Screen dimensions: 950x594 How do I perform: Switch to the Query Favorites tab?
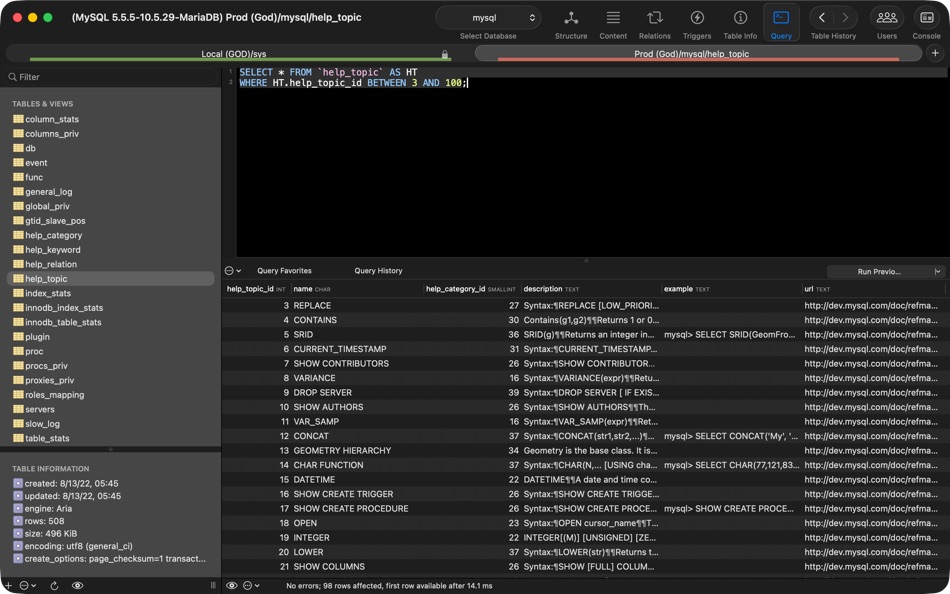(x=287, y=270)
